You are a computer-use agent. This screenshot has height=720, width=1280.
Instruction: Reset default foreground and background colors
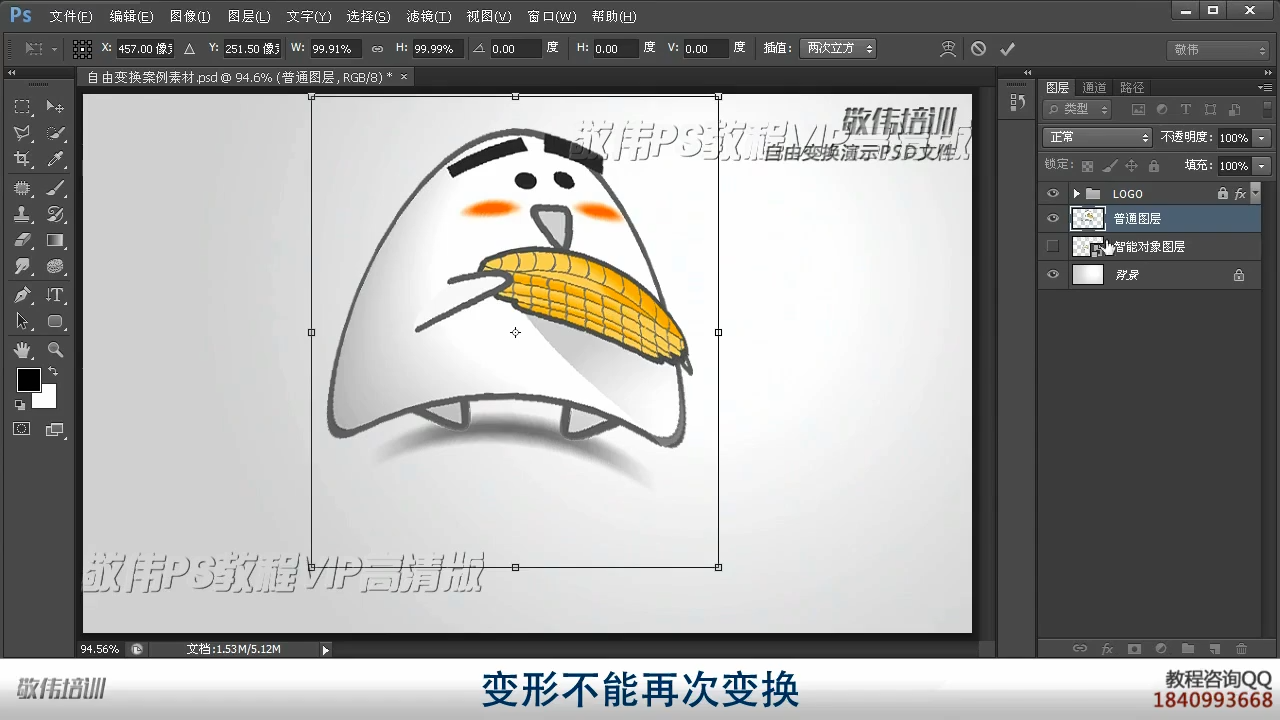[x=20, y=405]
